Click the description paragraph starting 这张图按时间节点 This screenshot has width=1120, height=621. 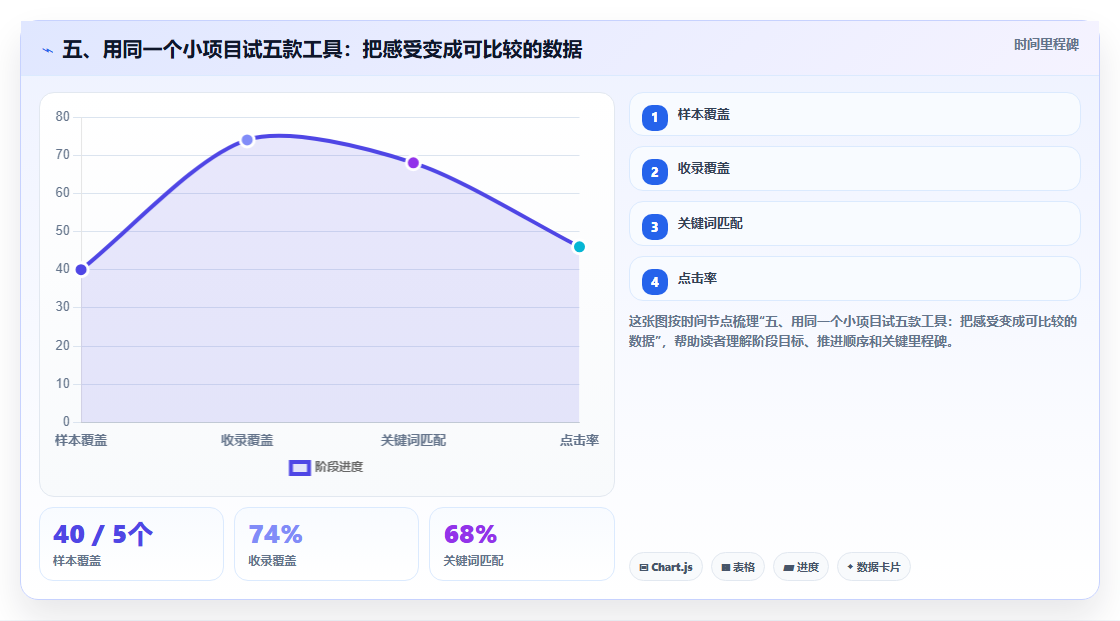(x=852, y=332)
